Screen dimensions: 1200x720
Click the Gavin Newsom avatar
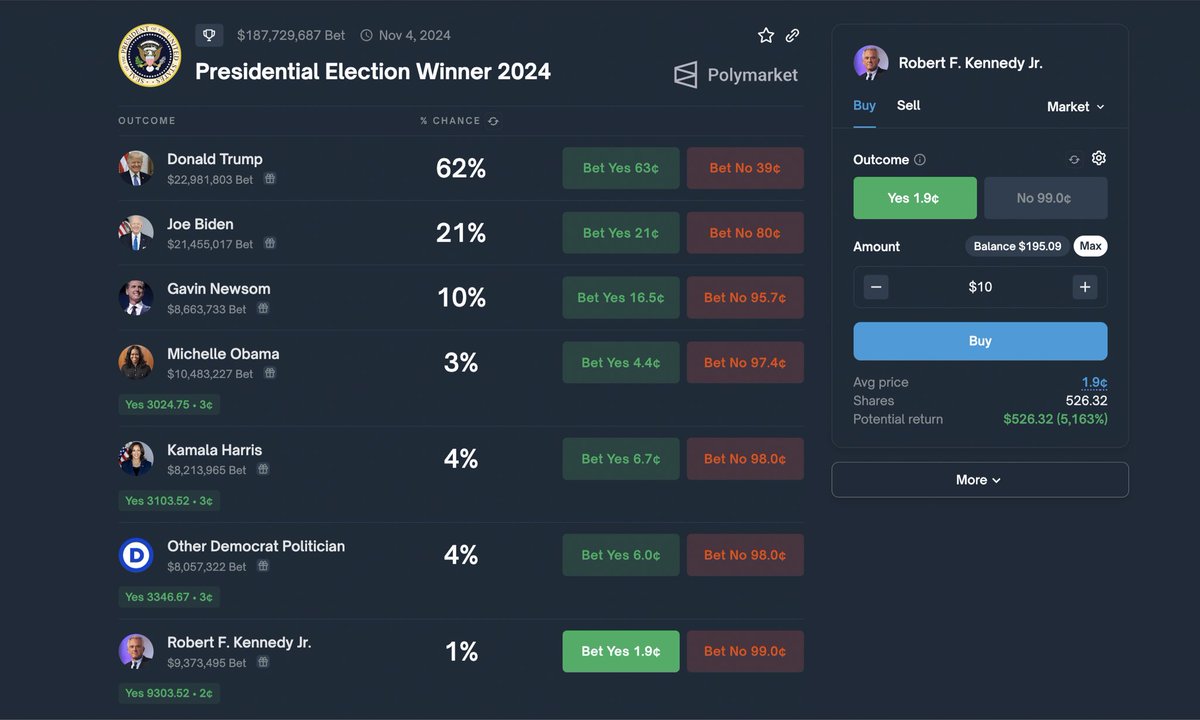(136, 298)
